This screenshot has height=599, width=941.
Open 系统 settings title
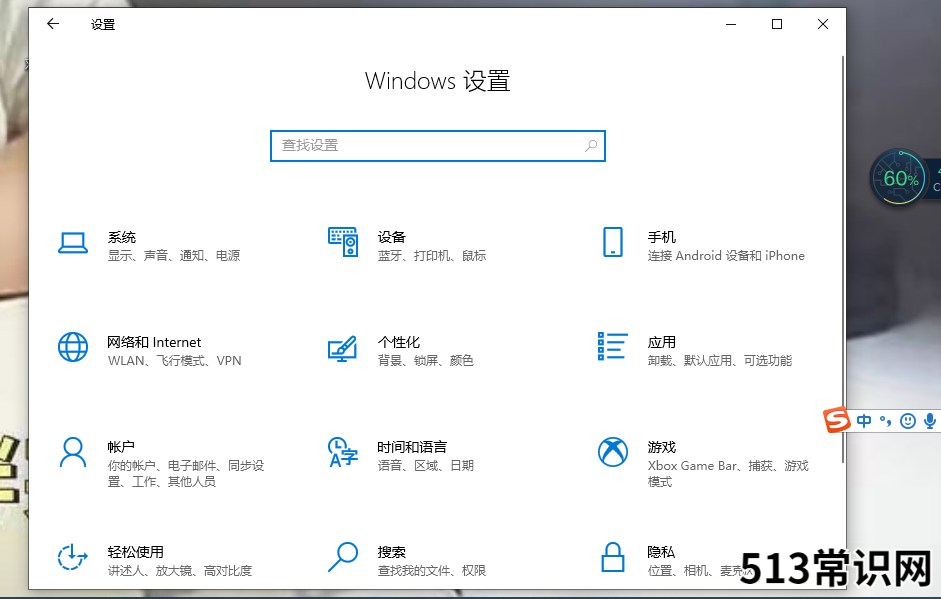[122, 237]
